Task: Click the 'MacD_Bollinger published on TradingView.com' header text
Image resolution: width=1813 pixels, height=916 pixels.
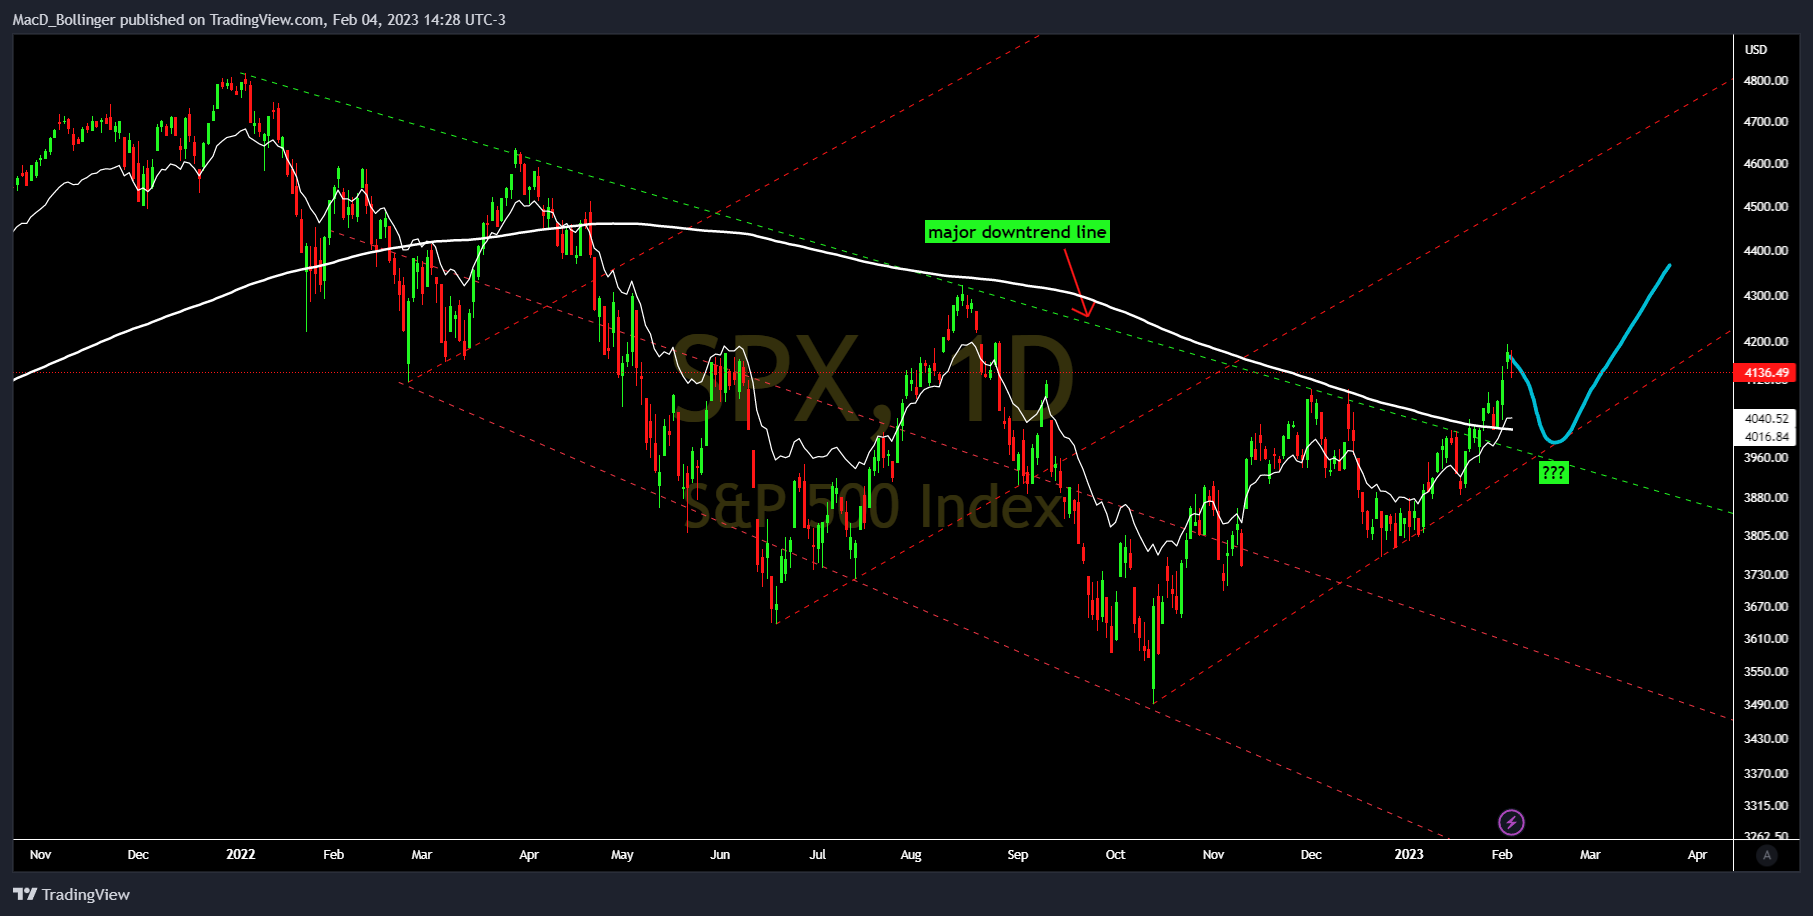Action: (168, 20)
